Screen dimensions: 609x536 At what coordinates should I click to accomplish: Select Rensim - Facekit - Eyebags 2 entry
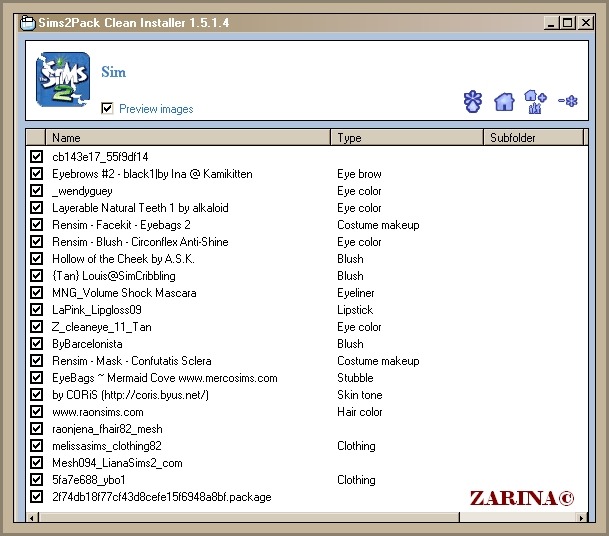tap(121, 225)
